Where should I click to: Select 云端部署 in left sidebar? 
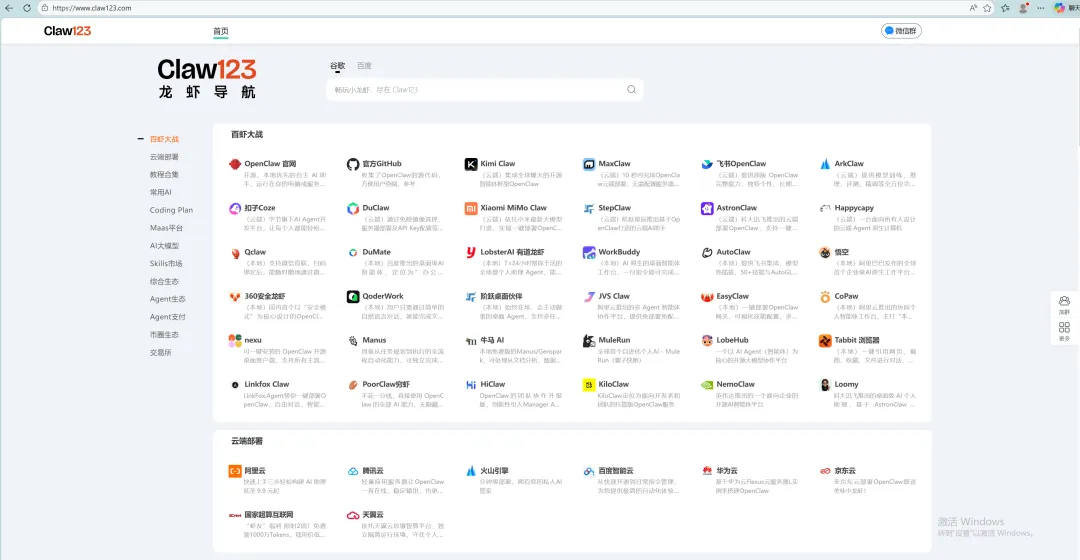(164, 157)
